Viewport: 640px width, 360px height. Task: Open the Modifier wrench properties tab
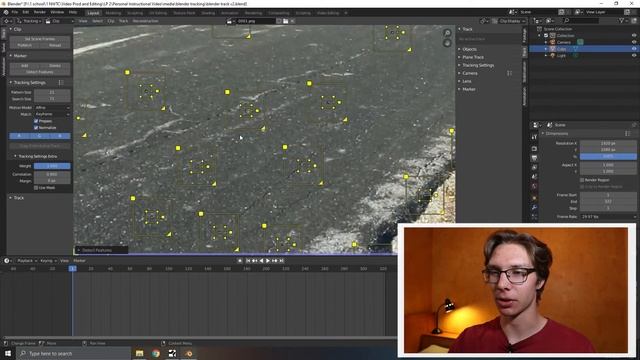534,207
